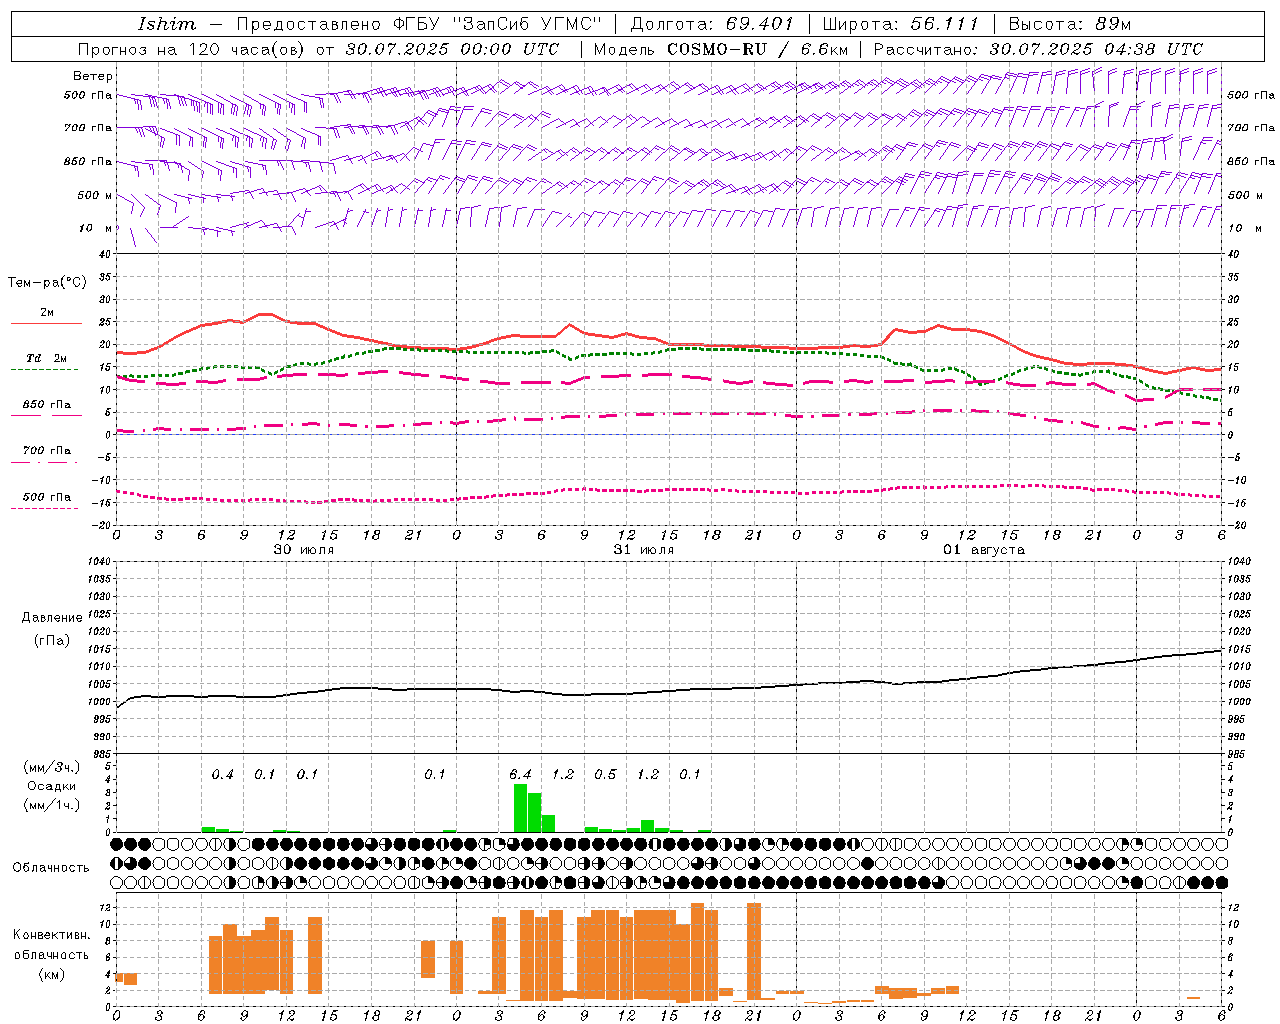Click the 'Осадки' precipitation label
Viewport: 1280px width, 1024px height.
51,786
